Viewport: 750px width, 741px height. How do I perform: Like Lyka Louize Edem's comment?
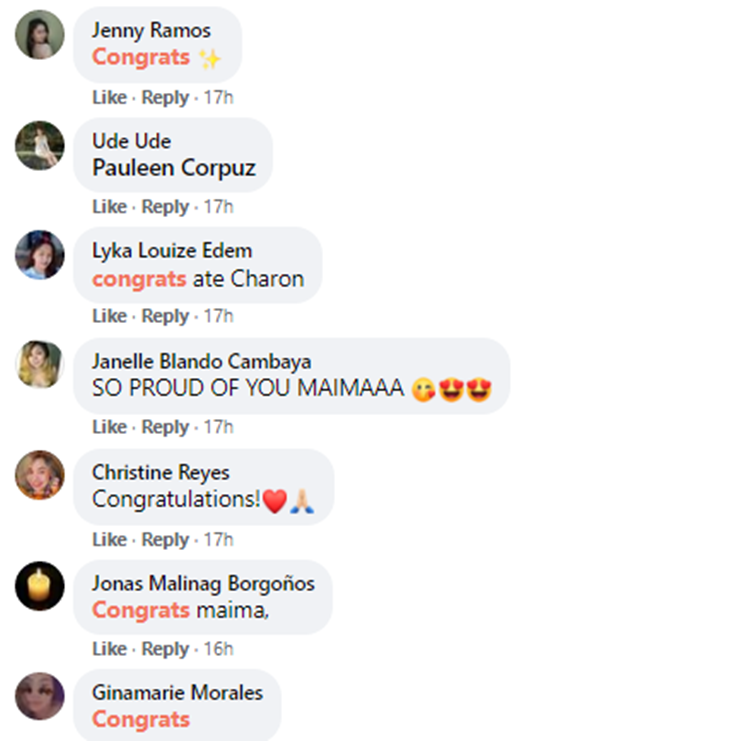point(110,316)
